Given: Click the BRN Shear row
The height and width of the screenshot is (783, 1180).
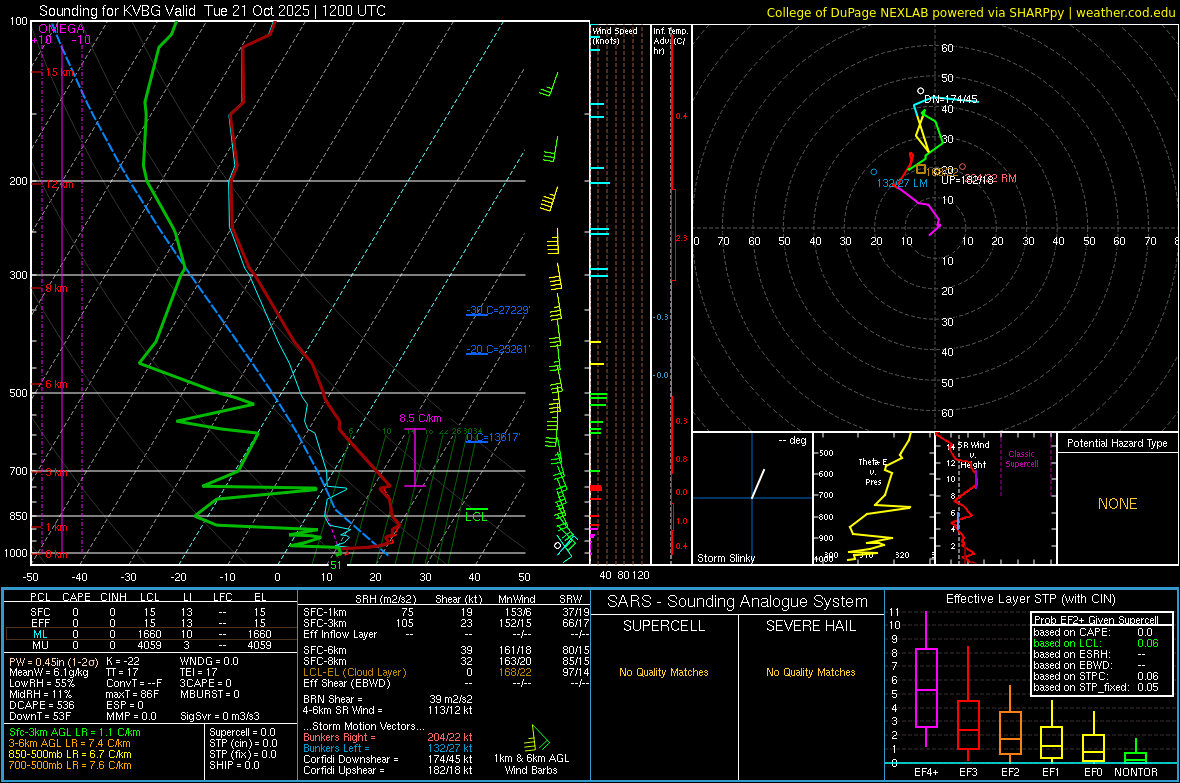Looking at the screenshot, I should pyautogui.click(x=388, y=699).
